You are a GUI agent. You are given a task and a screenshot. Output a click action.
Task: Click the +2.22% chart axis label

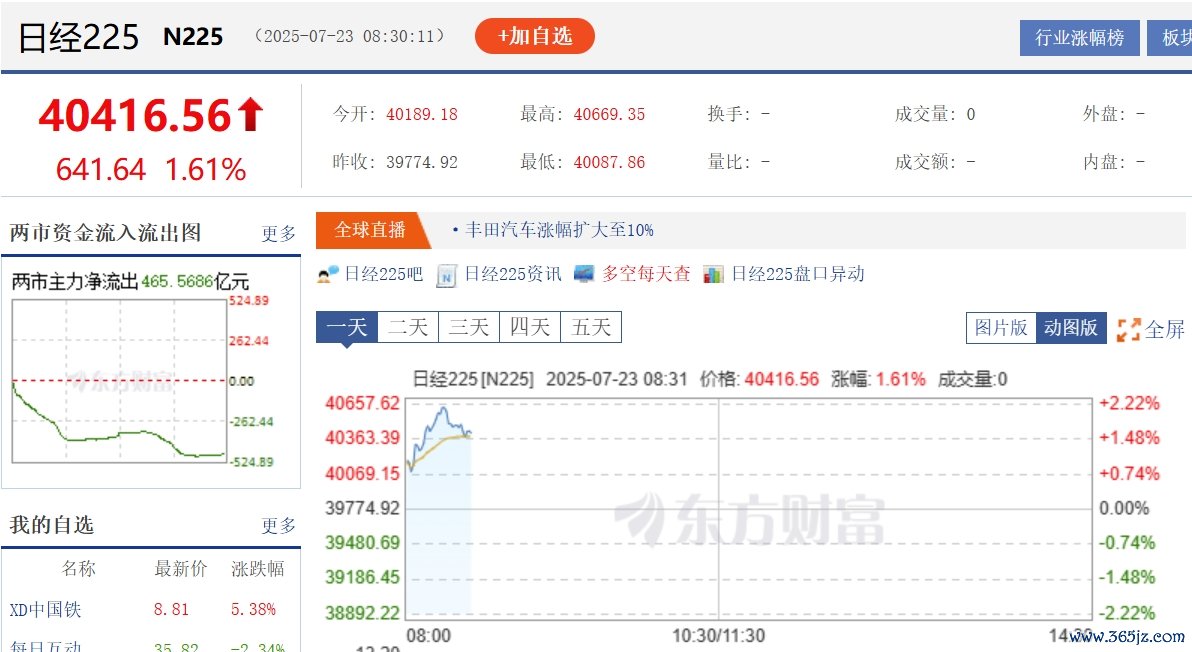click(1129, 403)
